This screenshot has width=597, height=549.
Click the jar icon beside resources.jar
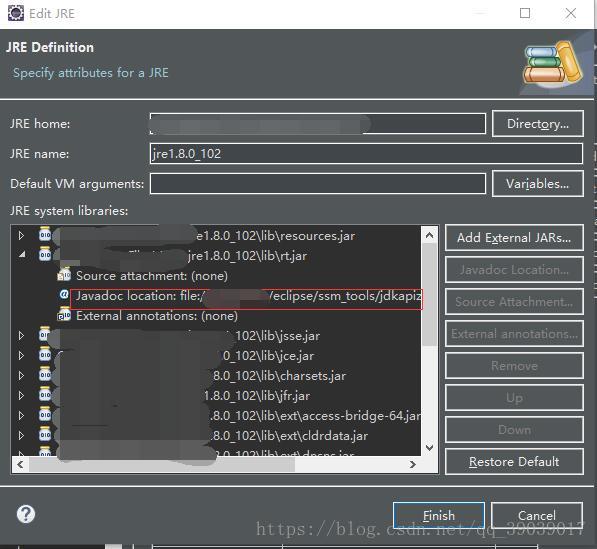coord(45,234)
